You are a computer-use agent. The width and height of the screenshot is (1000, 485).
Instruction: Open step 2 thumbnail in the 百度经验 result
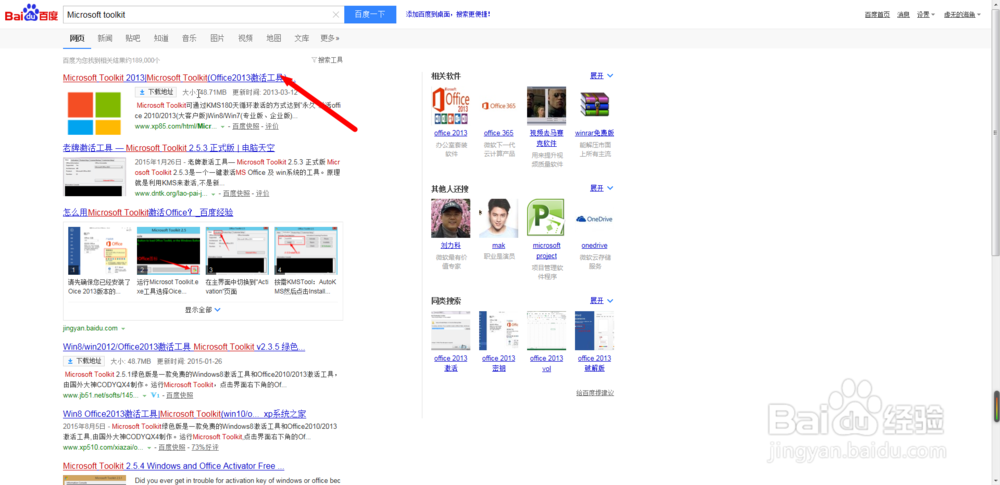pos(168,251)
